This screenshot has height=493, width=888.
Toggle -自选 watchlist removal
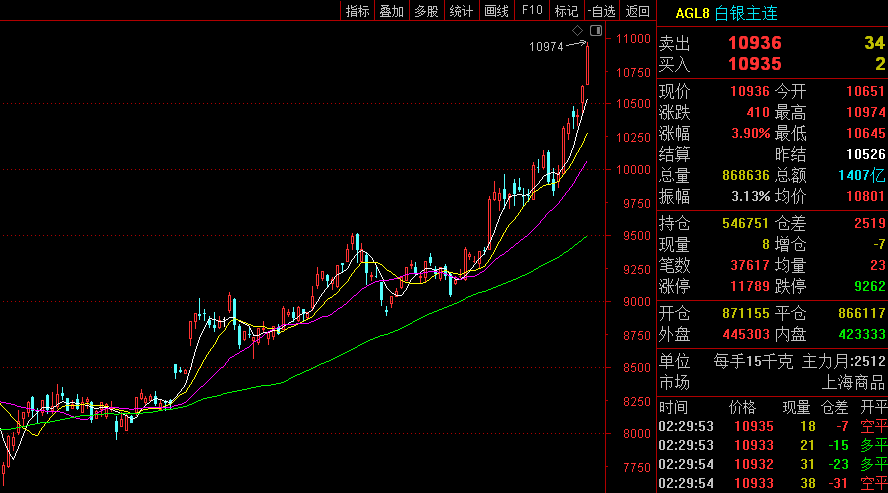(x=601, y=11)
